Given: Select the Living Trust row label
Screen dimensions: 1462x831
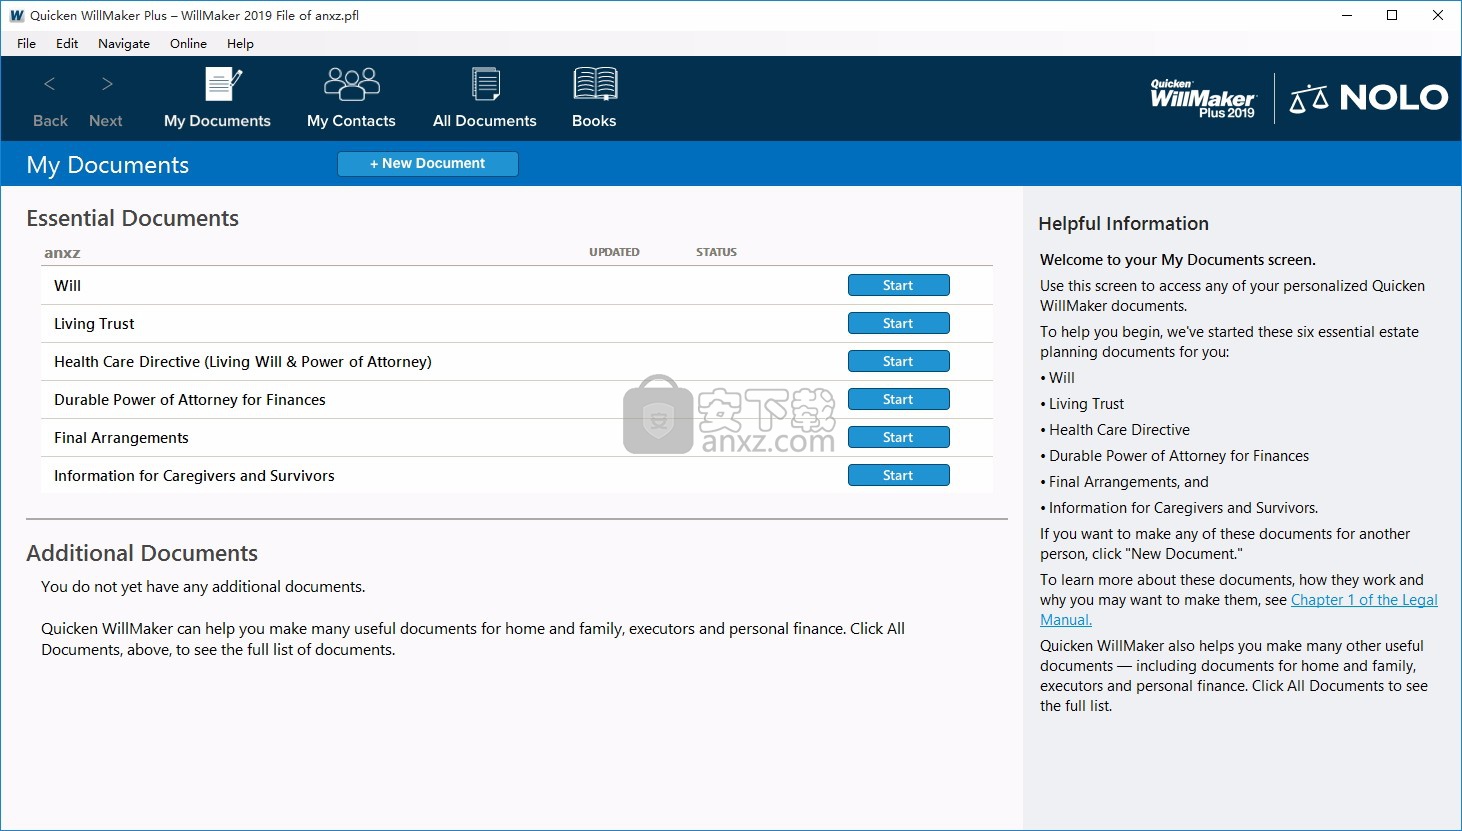Looking at the screenshot, I should [94, 324].
